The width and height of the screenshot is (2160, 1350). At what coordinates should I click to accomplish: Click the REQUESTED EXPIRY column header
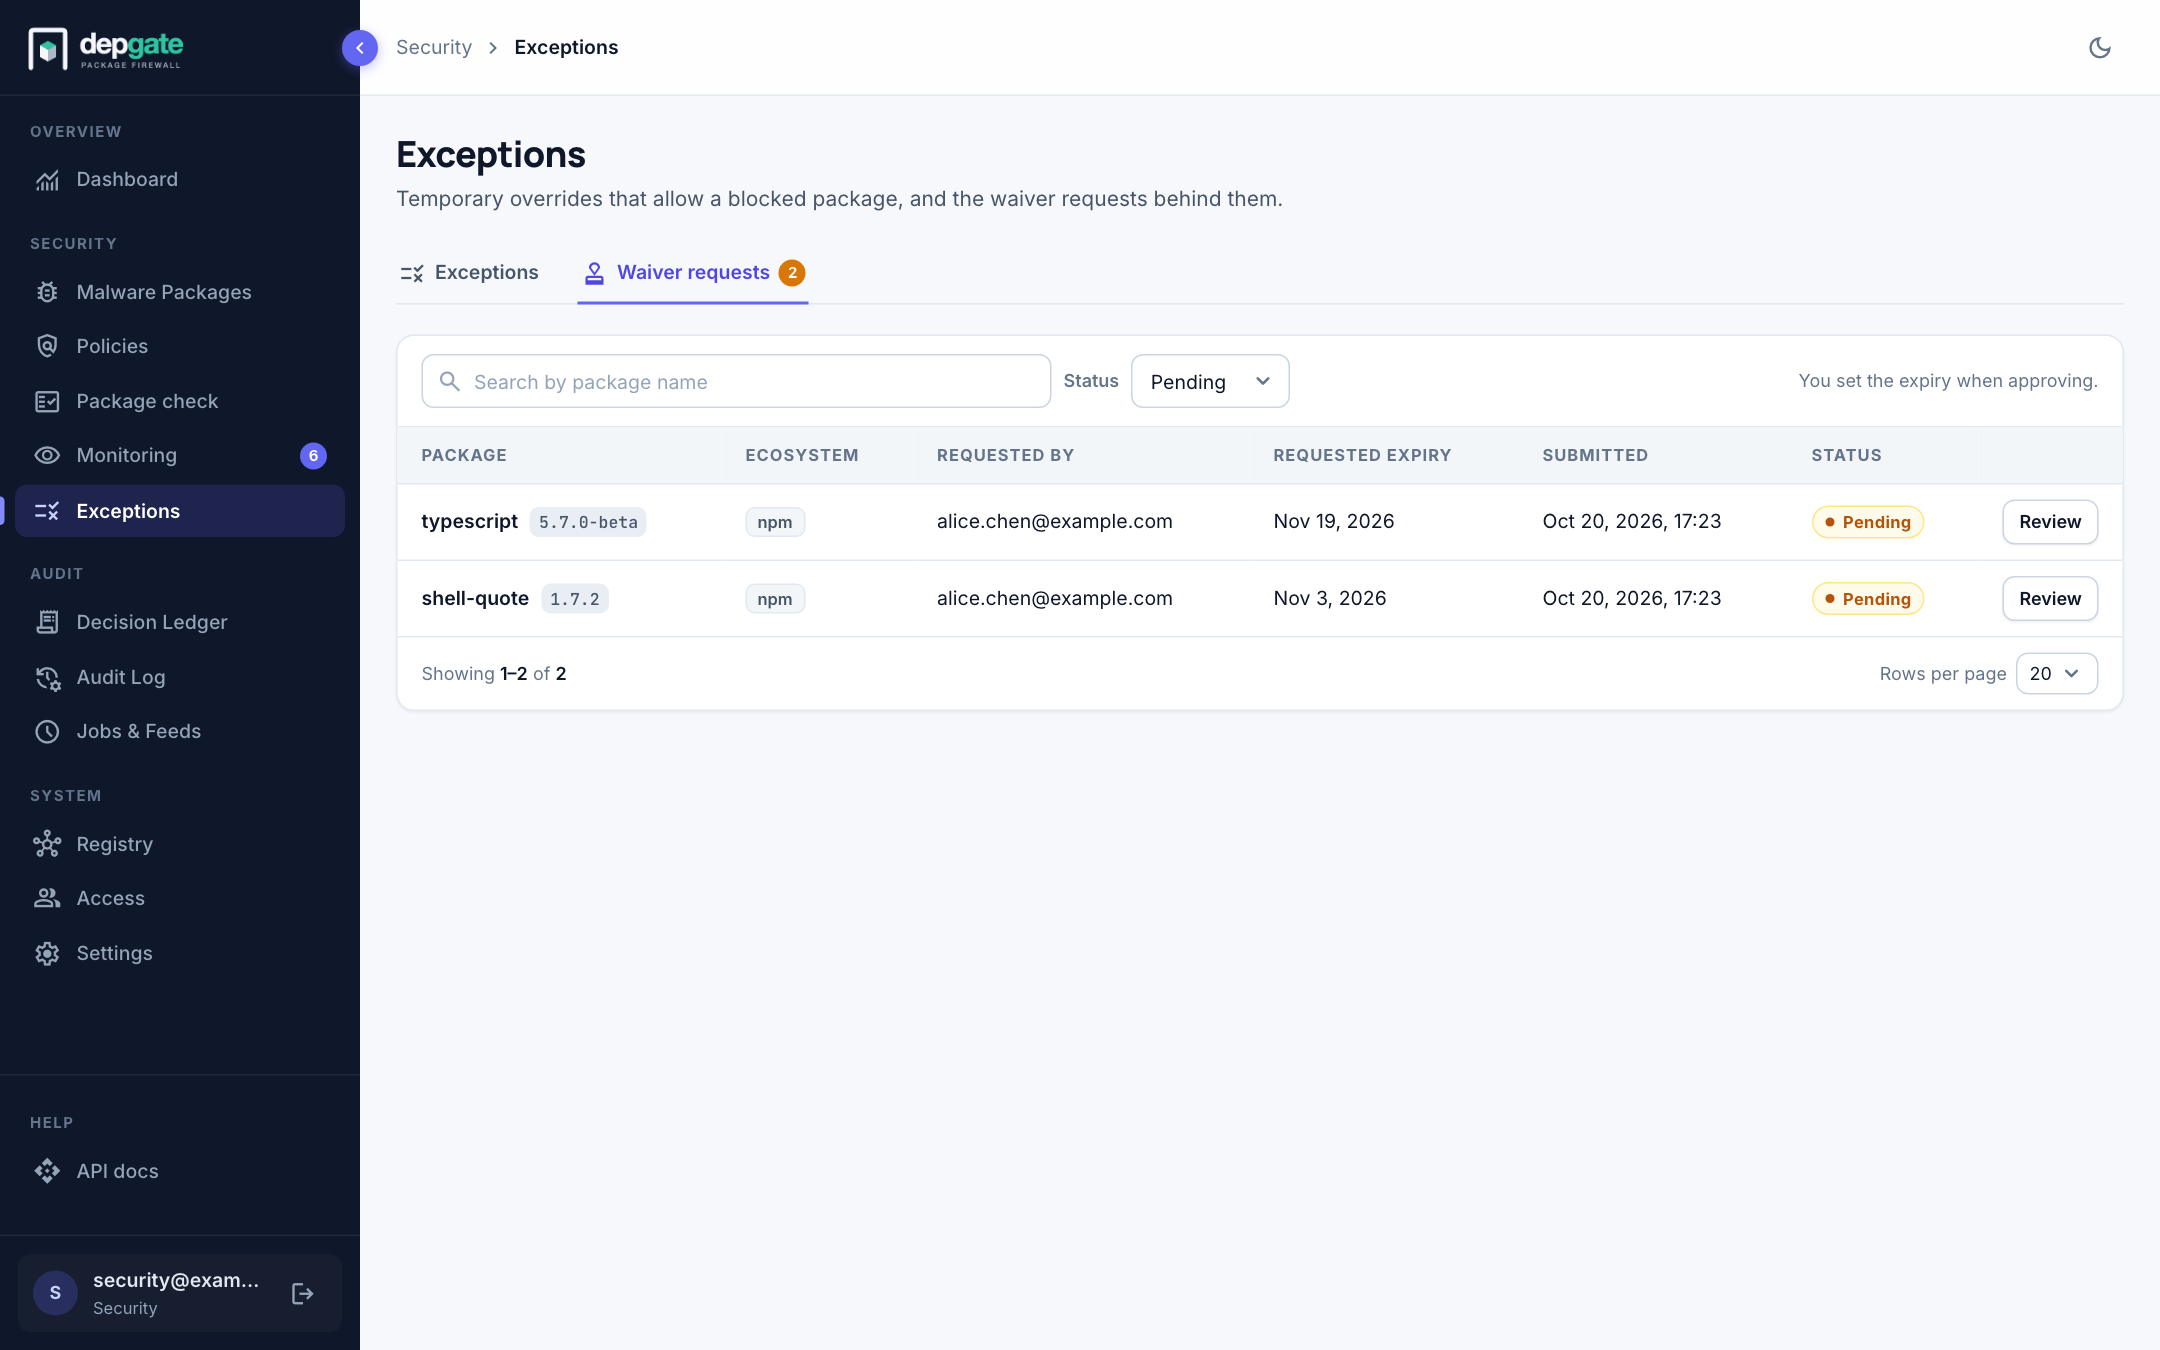tap(1362, 455)
